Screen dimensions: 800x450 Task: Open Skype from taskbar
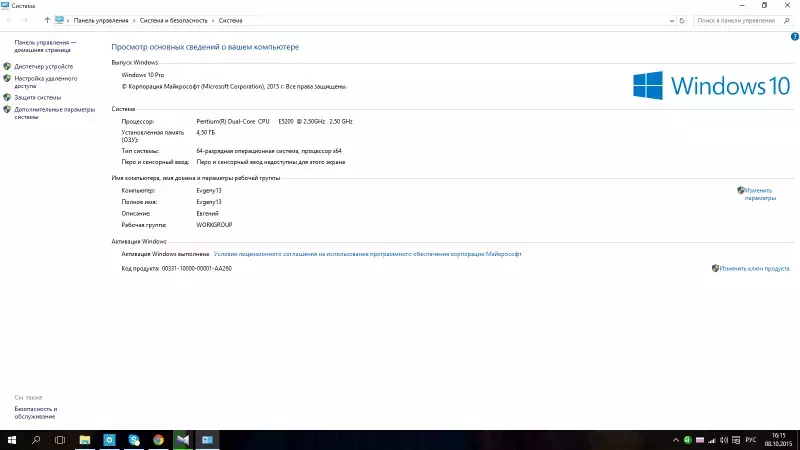pyautogui.click(x=134, y=440)
